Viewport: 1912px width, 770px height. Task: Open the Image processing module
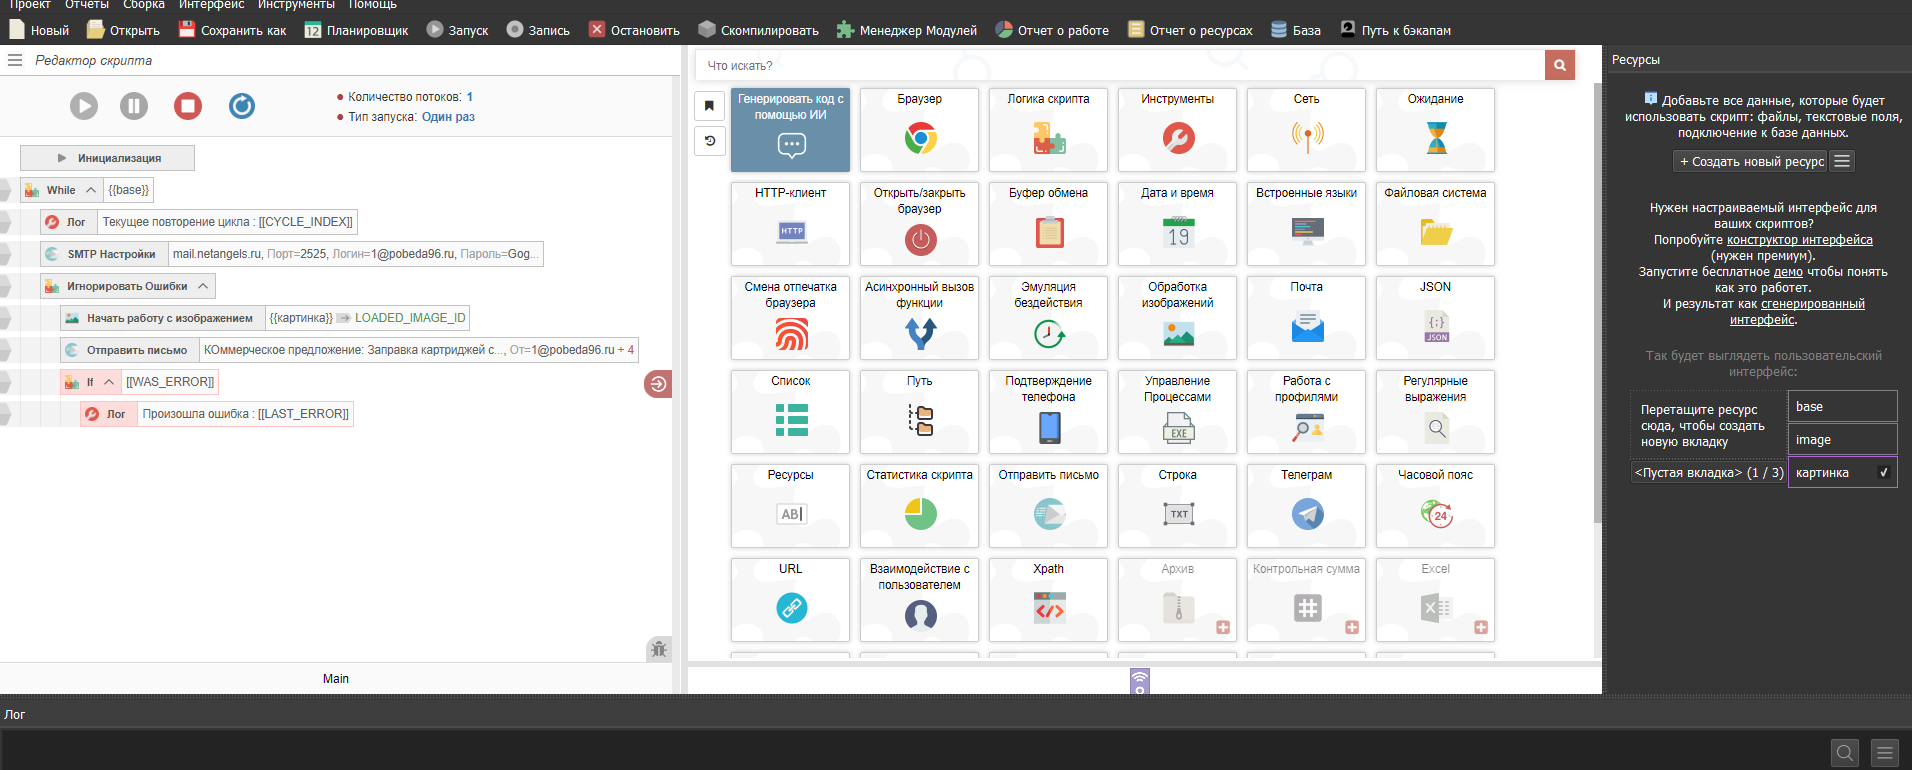tap(1177, 317)
